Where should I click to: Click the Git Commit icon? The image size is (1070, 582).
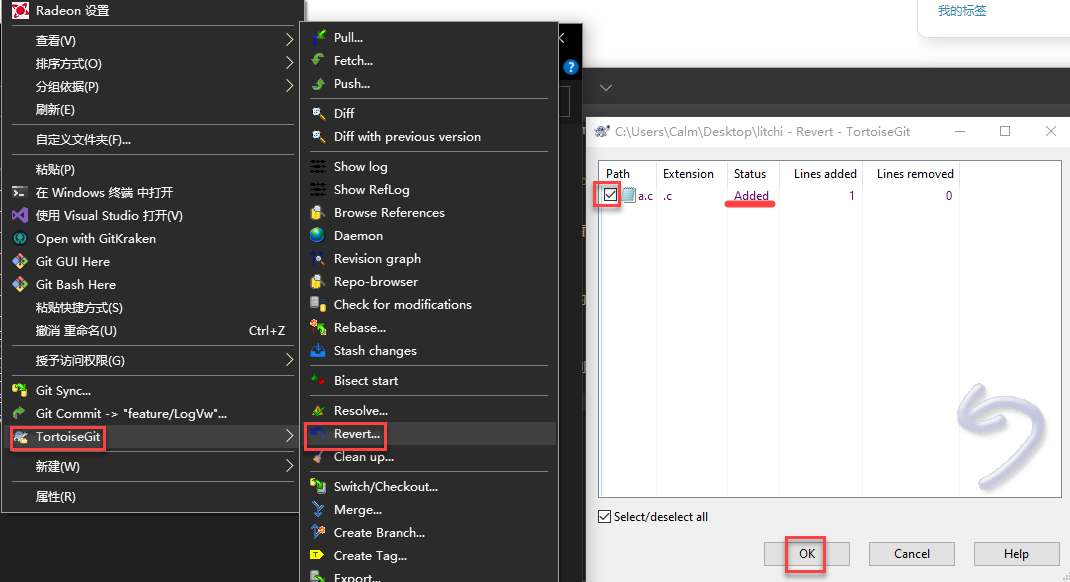click(20, 413)
